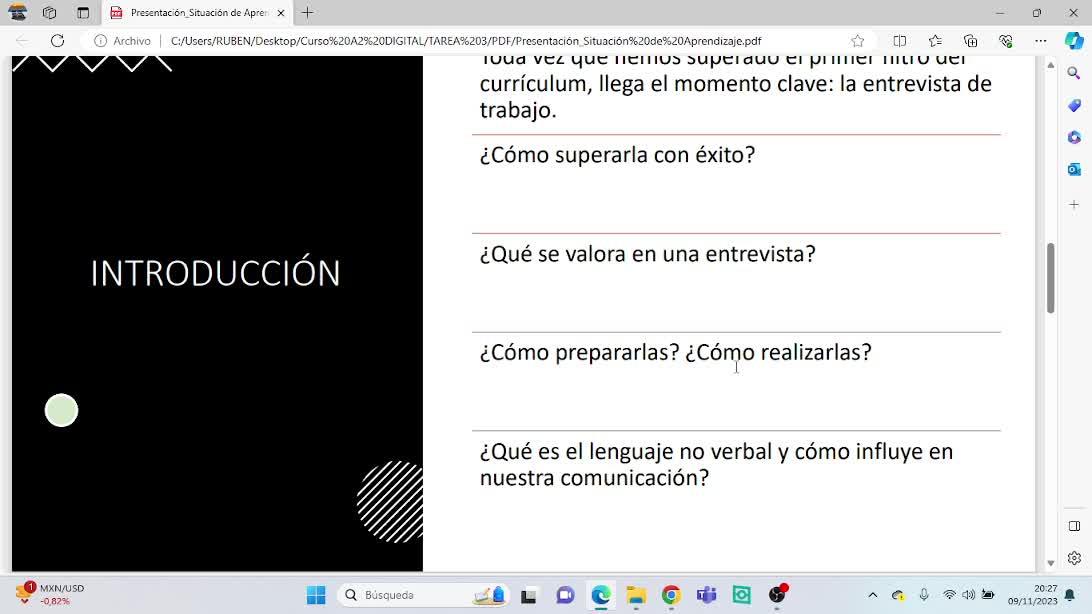Open Google Chrome from taskbar
The height and width of the screenshot is (614, 1092).
pyautogui.click(x=671, y=595)
